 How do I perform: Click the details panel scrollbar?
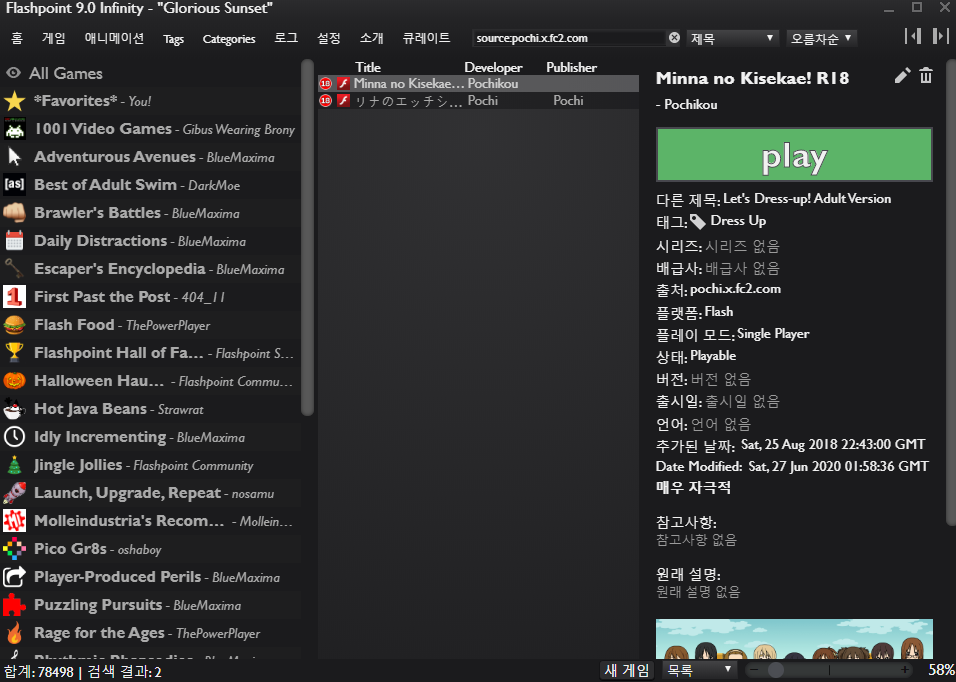tap(951, 293)
